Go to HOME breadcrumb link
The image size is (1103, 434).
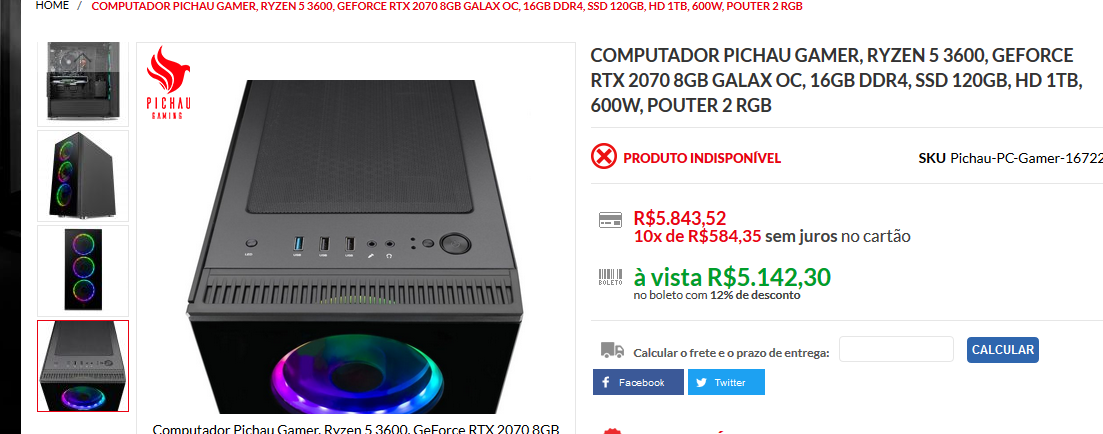click(x=53, y=6)
